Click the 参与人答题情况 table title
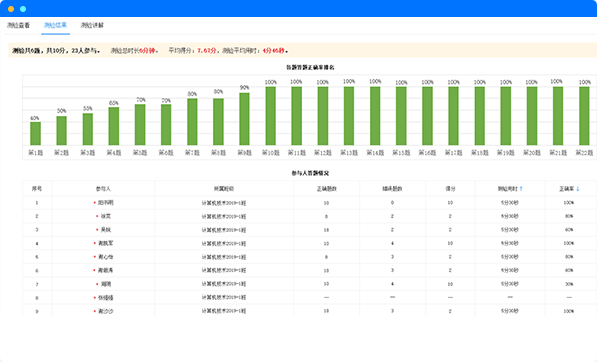The image size is (597, 362). click(310, 173)
